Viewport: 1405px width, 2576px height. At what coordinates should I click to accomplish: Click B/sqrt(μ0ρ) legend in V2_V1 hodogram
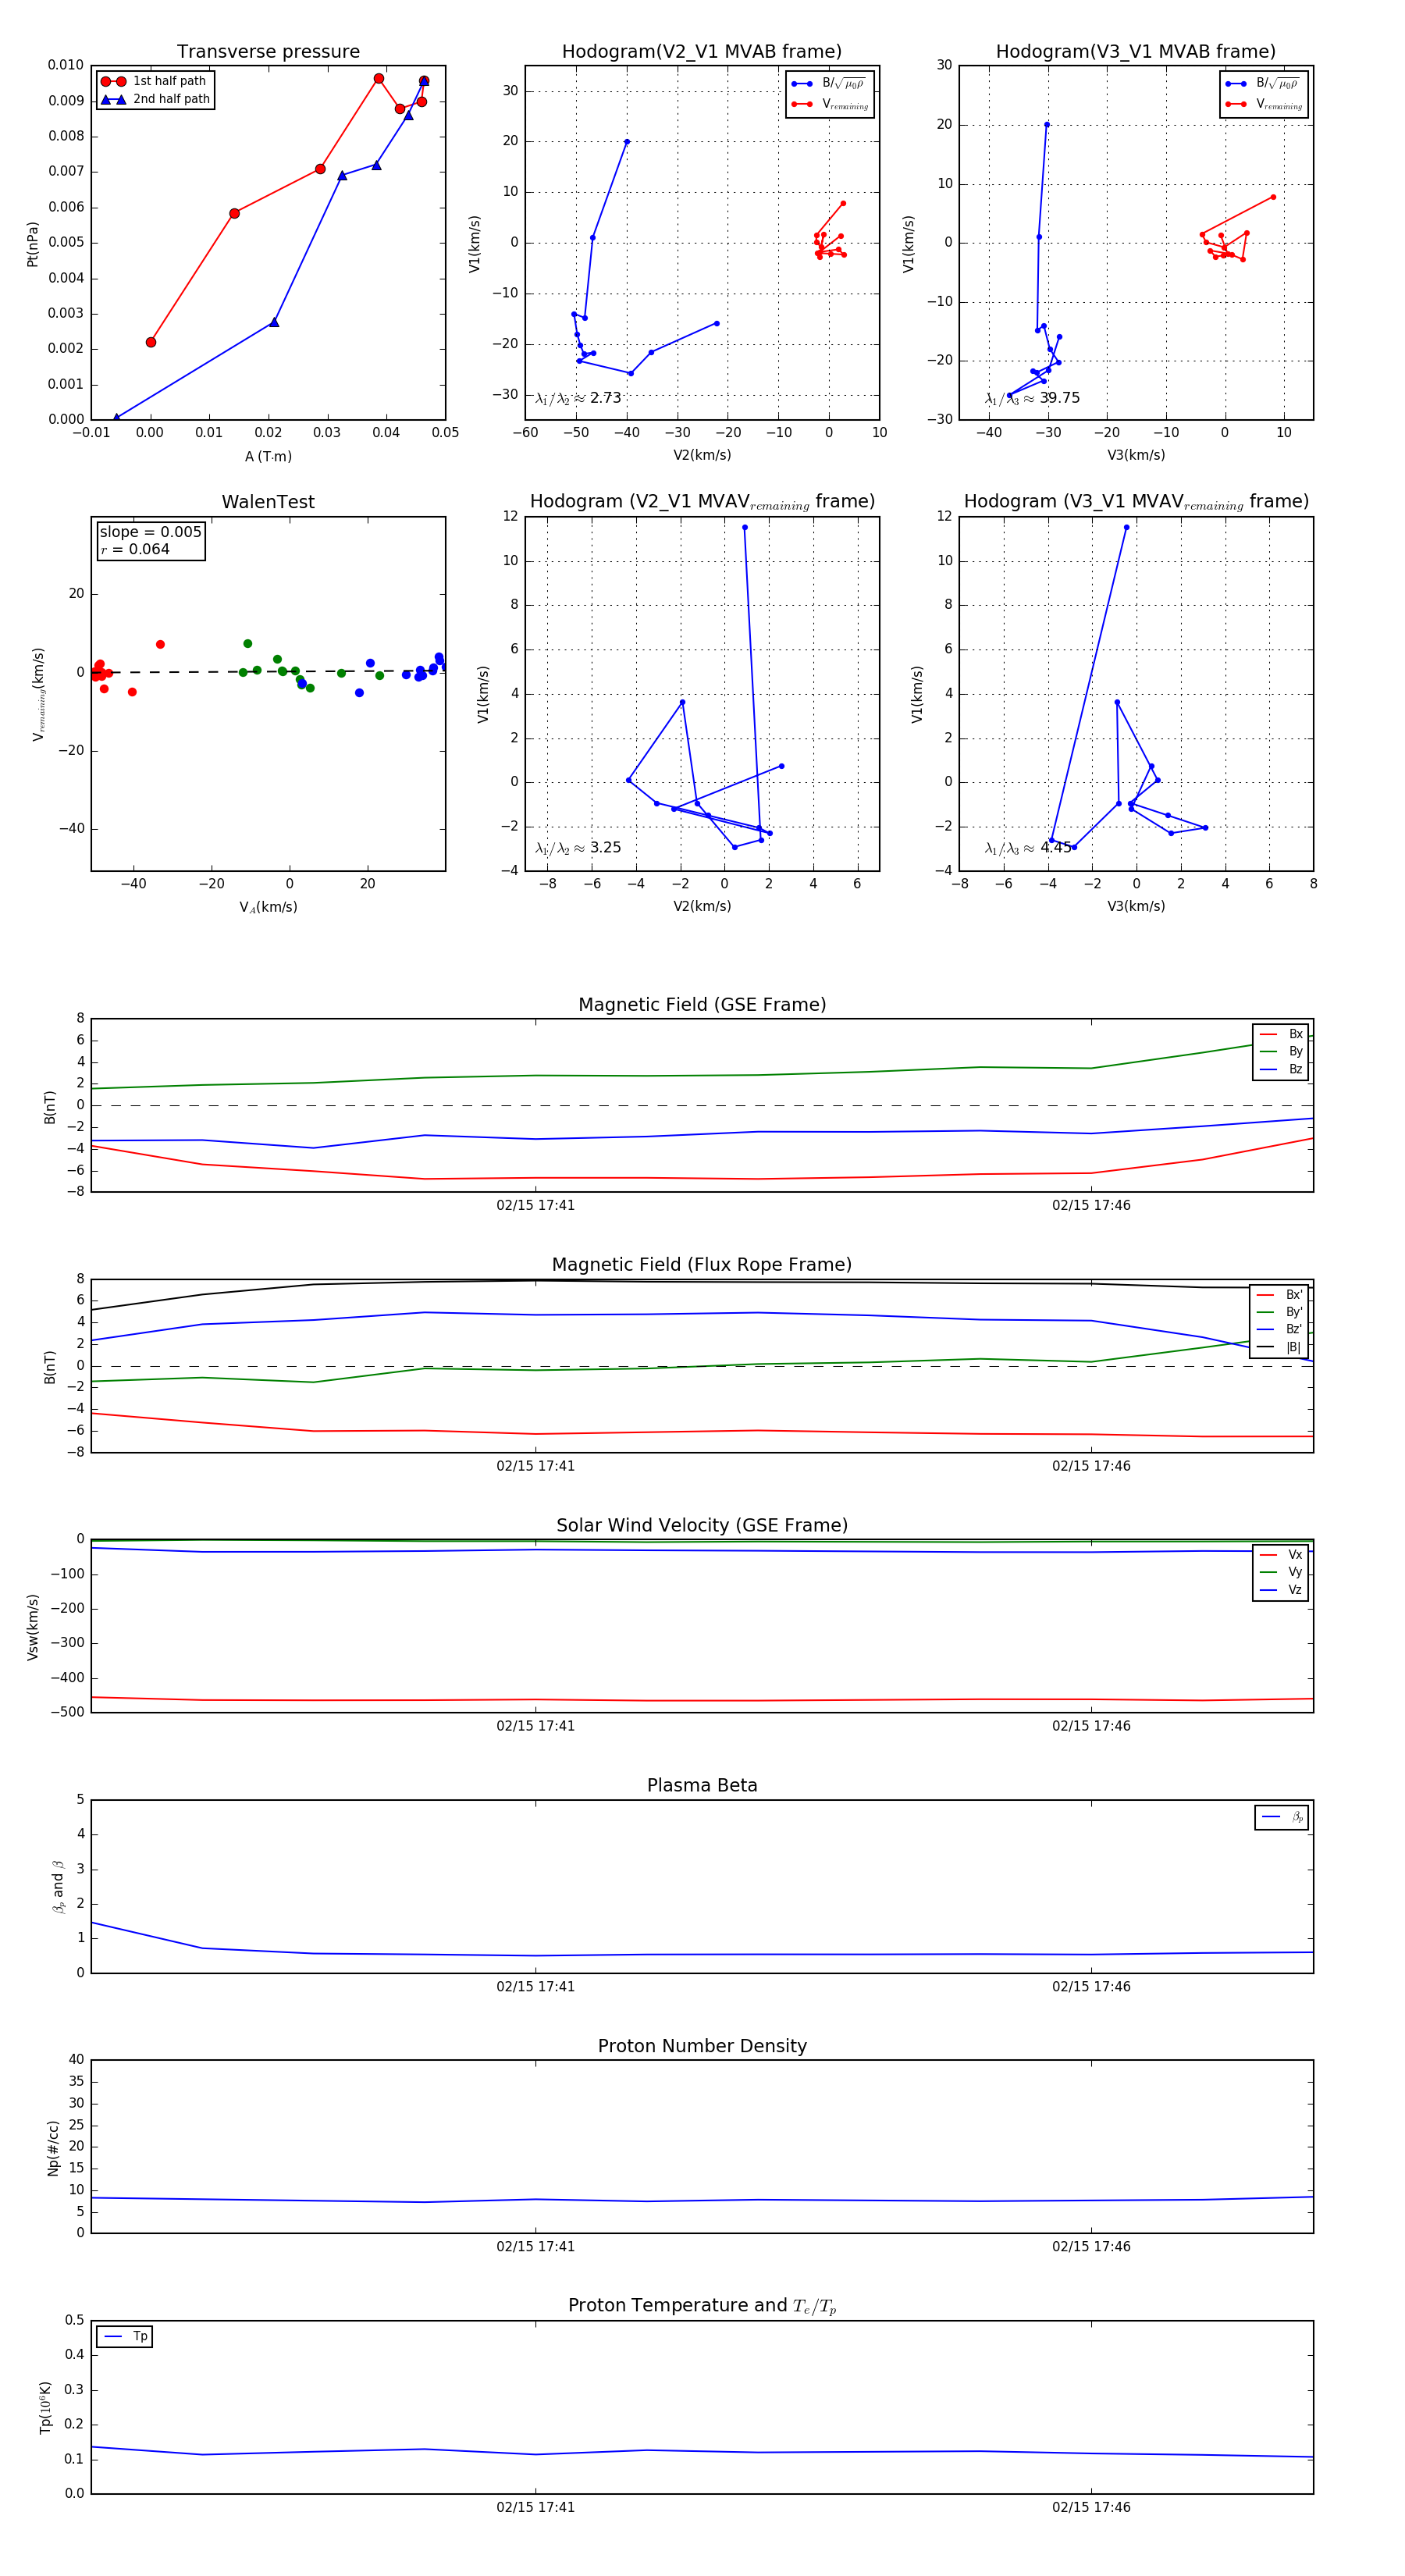[829, 83]
